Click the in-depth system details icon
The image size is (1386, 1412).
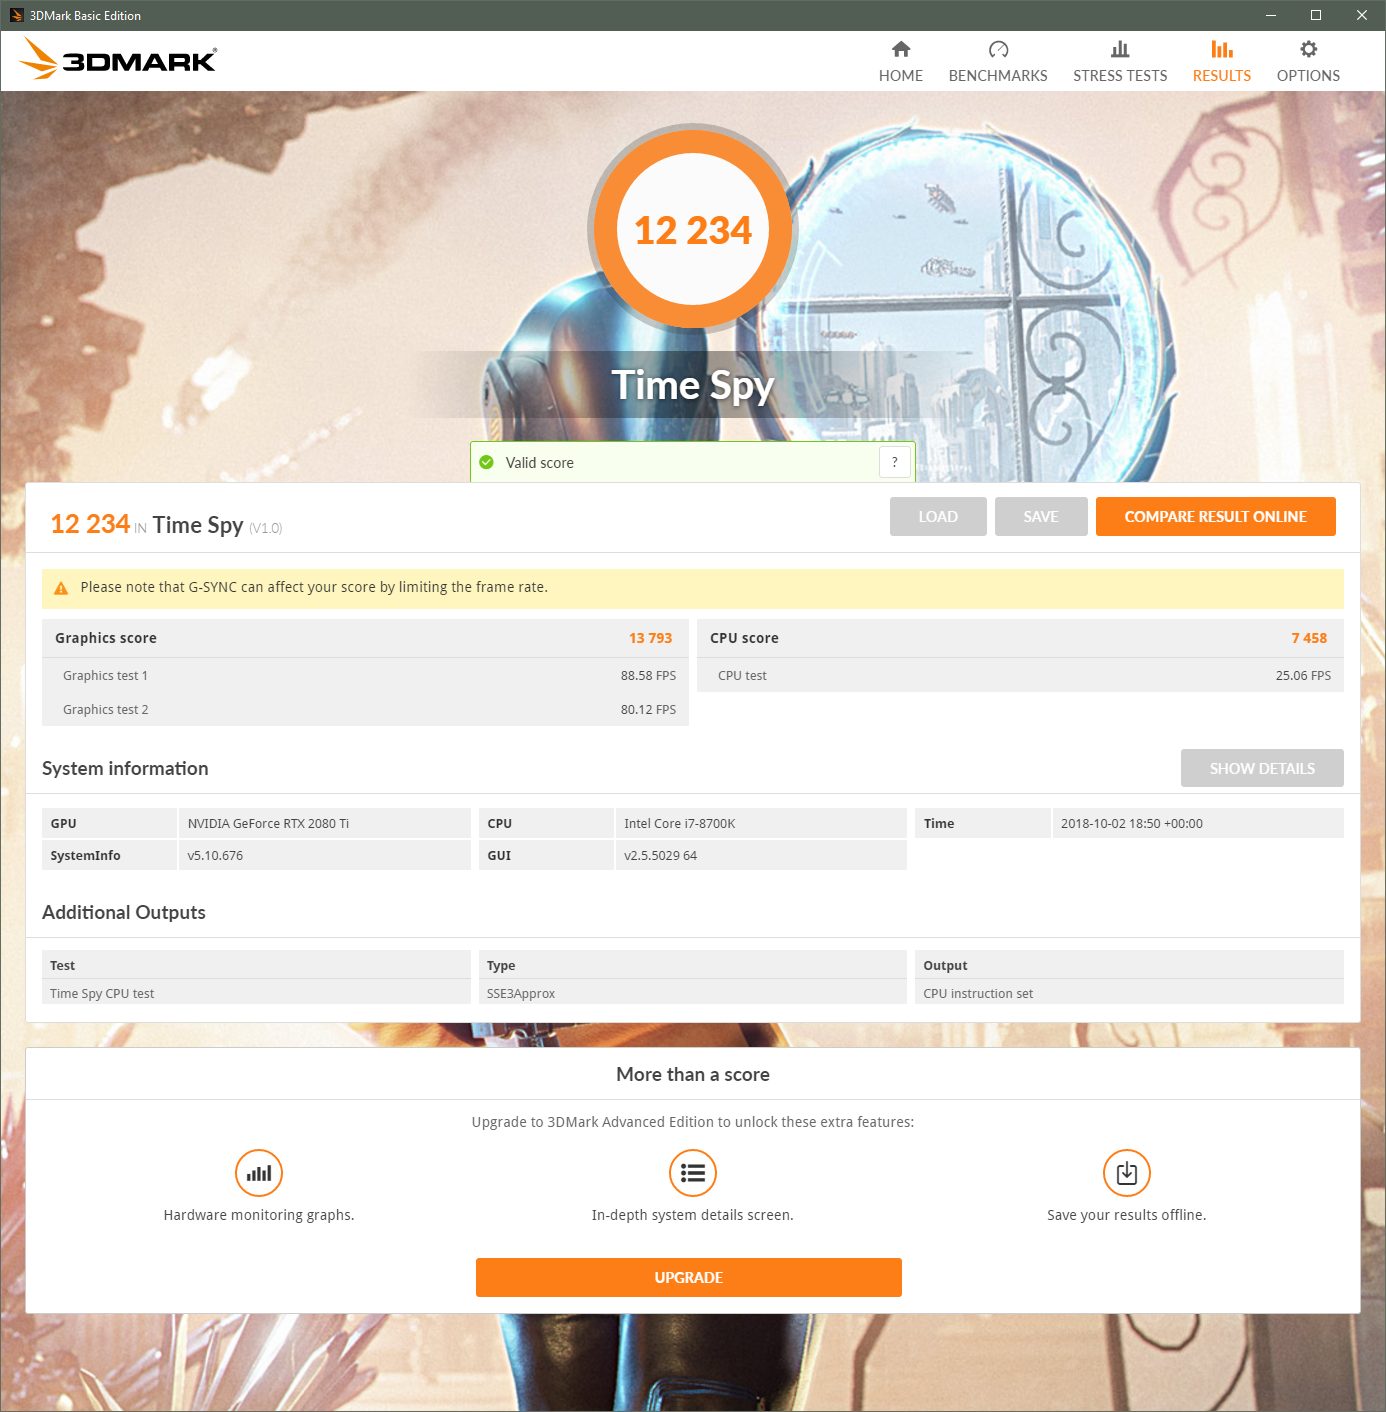pos(693,1173)
